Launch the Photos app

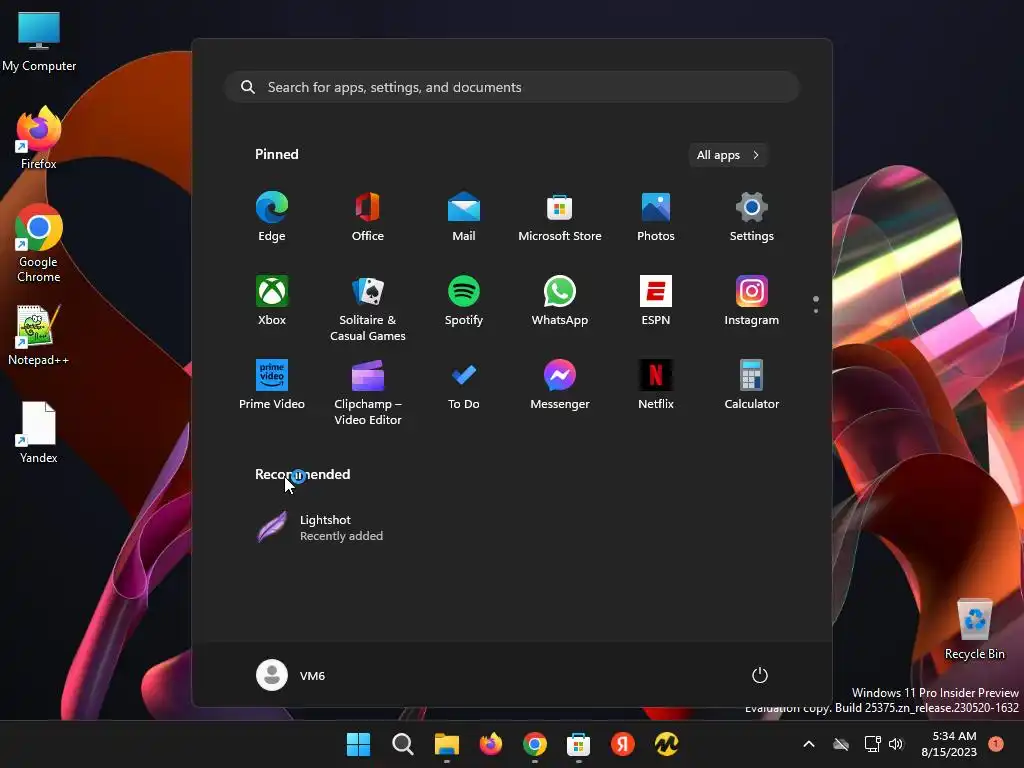point(656,217)
